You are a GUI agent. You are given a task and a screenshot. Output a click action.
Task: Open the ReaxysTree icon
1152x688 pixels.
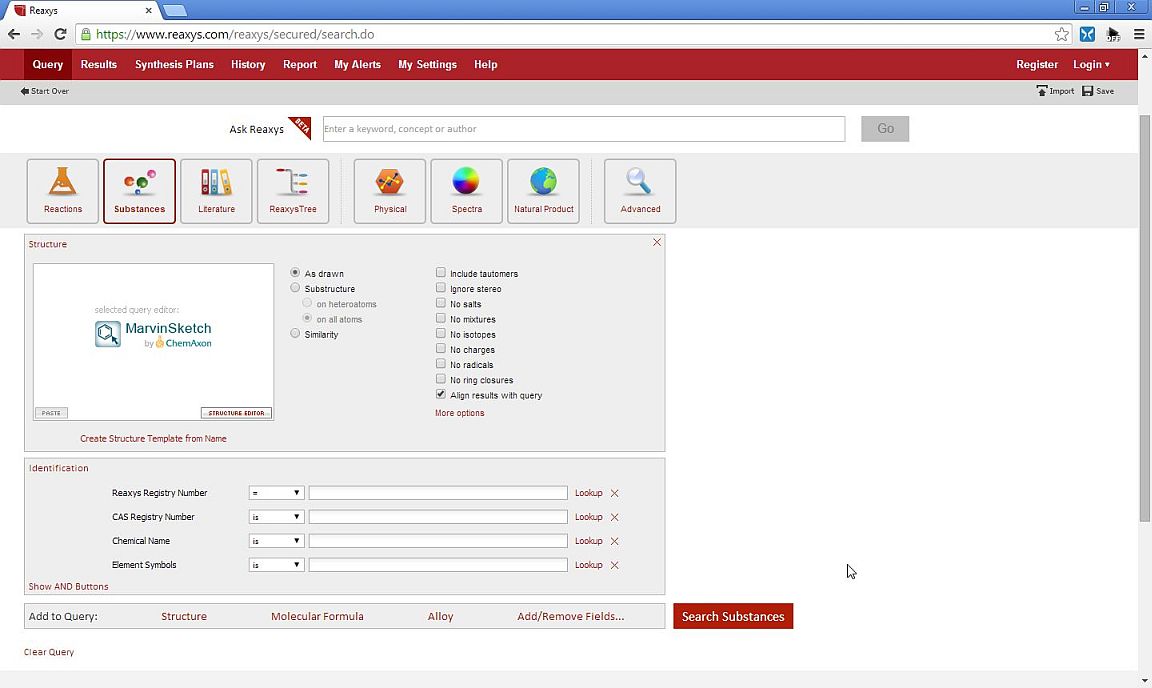[293, 191]
